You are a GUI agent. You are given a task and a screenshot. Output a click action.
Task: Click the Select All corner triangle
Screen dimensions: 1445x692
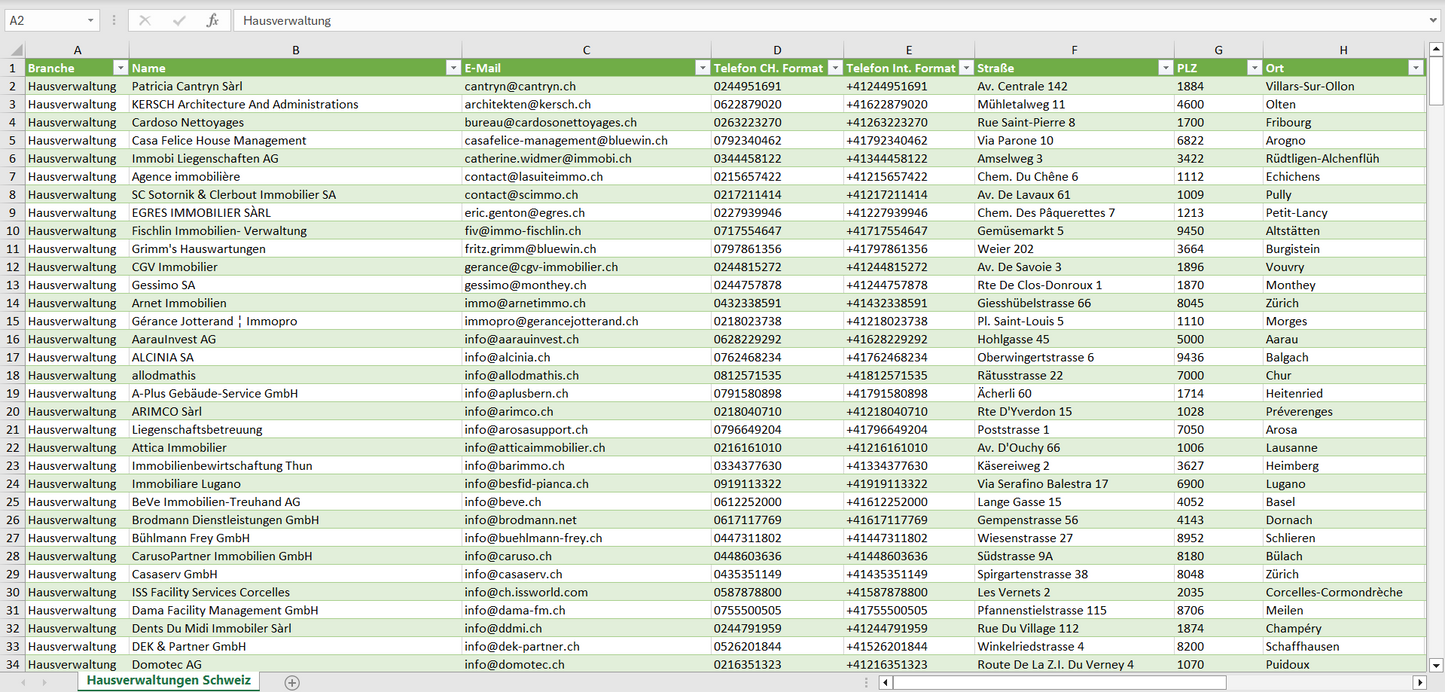tap(16, 50)
